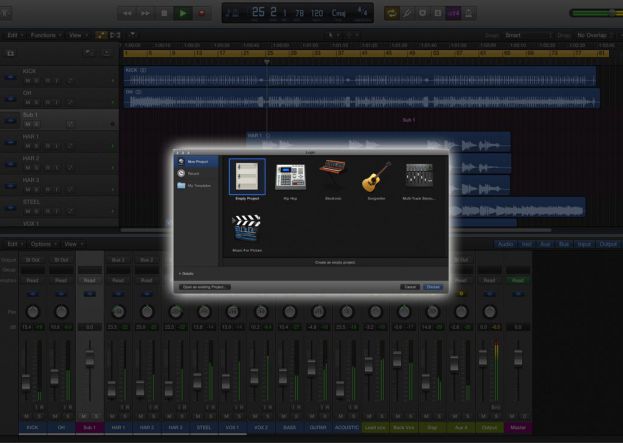Image resolution: width=623 pixels, height=443 pixels.
Task: Click the OH audio region in tracks area
Action: click(x=362, y=98)
